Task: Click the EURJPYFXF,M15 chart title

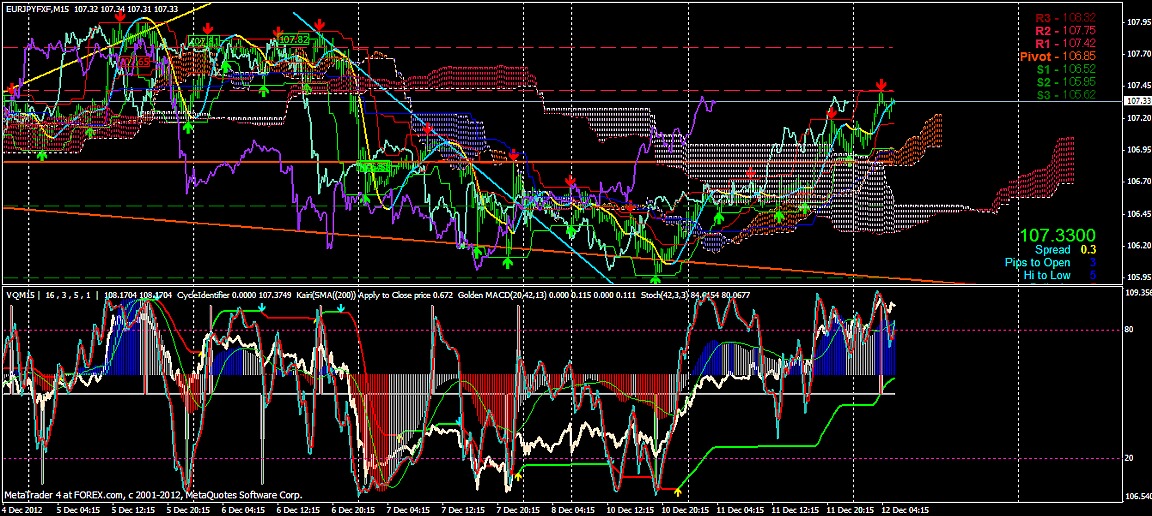Action: [x=38, y=9]
